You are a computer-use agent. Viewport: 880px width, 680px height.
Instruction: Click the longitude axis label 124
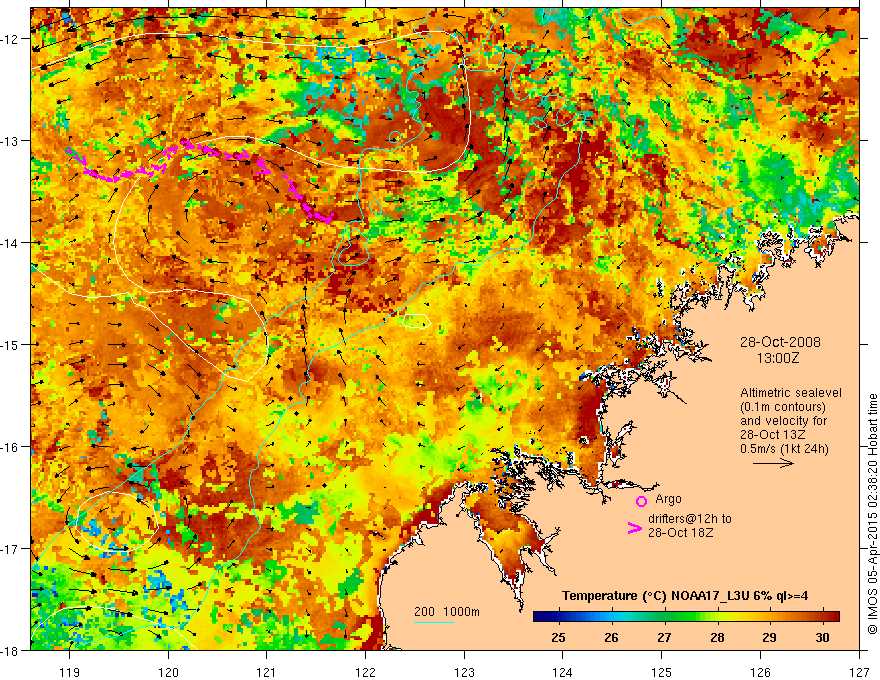point(563,672)
